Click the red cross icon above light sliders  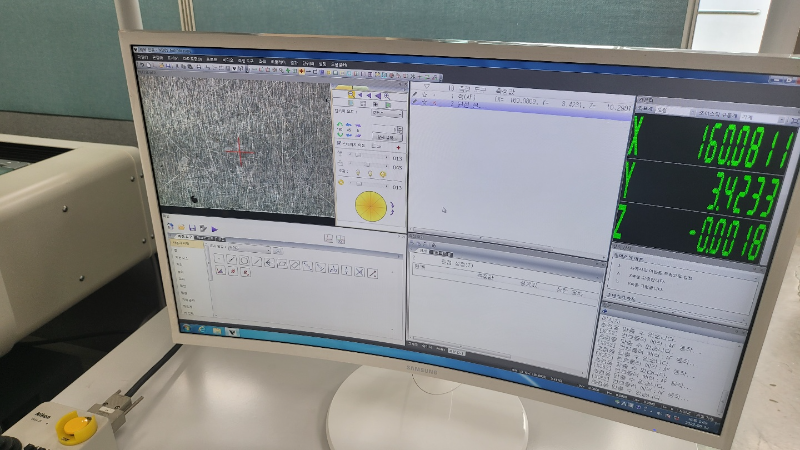[x=398, y=147]
